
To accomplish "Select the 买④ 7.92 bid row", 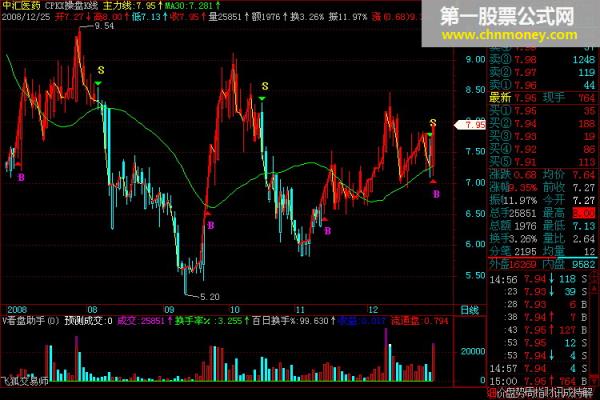I will [543, 149].
